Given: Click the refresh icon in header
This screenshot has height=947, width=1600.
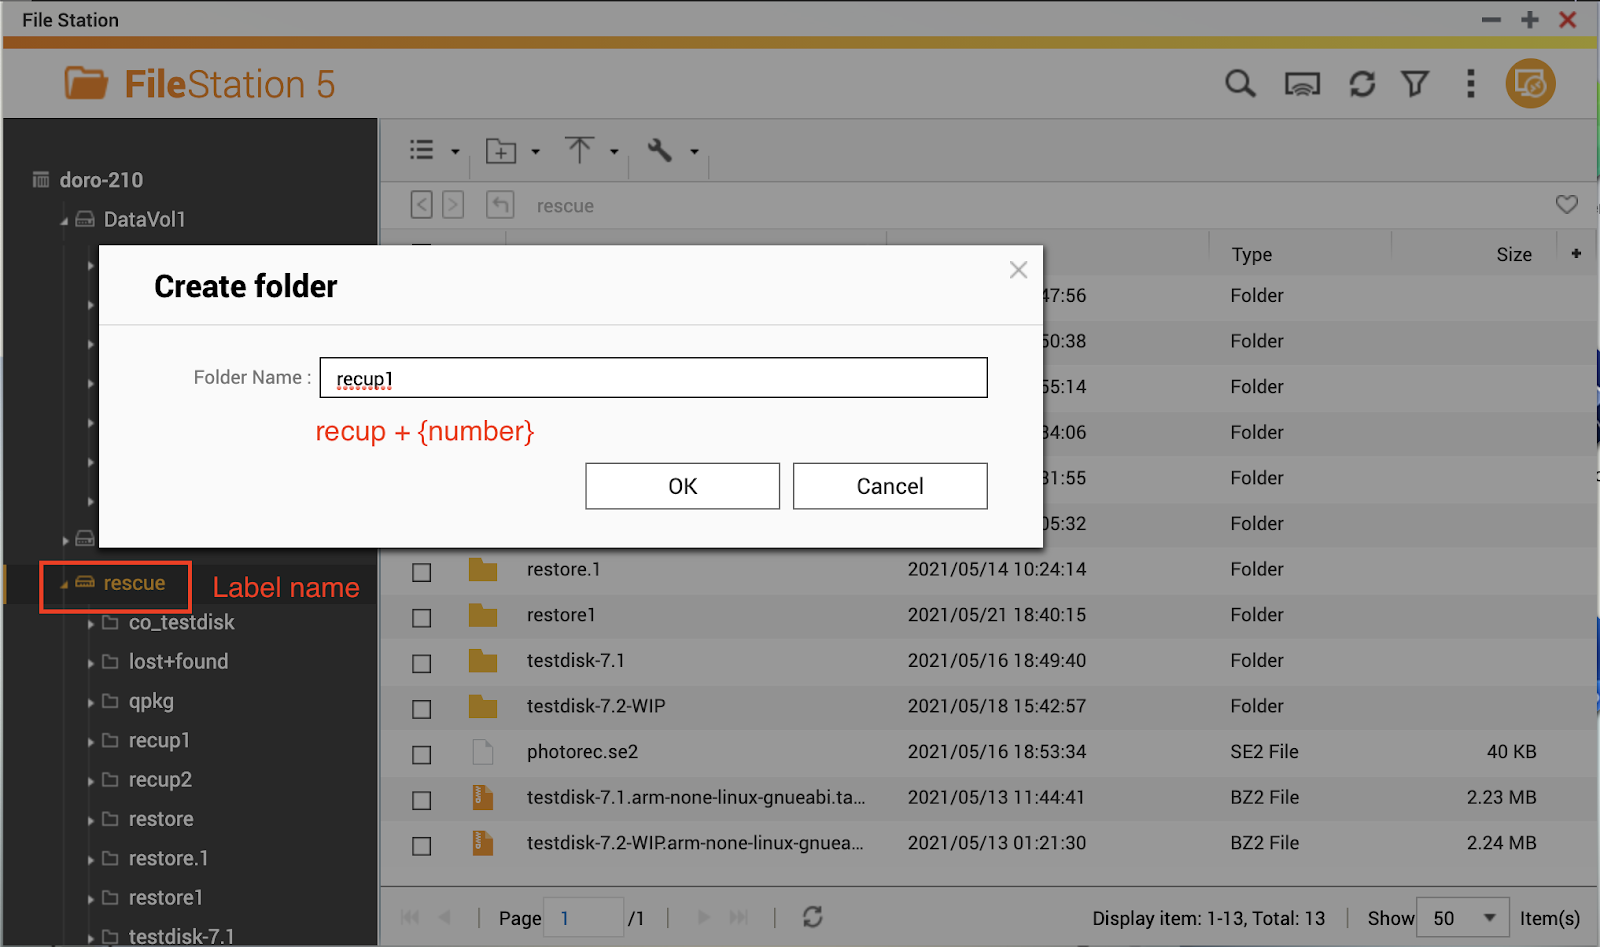Looking at the screenshot, I should pyautogui.click(x=1362, y=84).
